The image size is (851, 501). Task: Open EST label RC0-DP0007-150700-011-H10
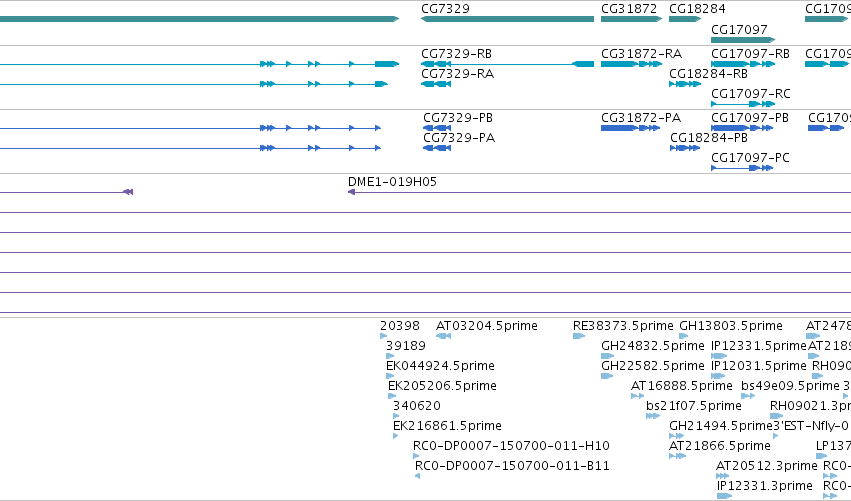click(x=511, y=446)
